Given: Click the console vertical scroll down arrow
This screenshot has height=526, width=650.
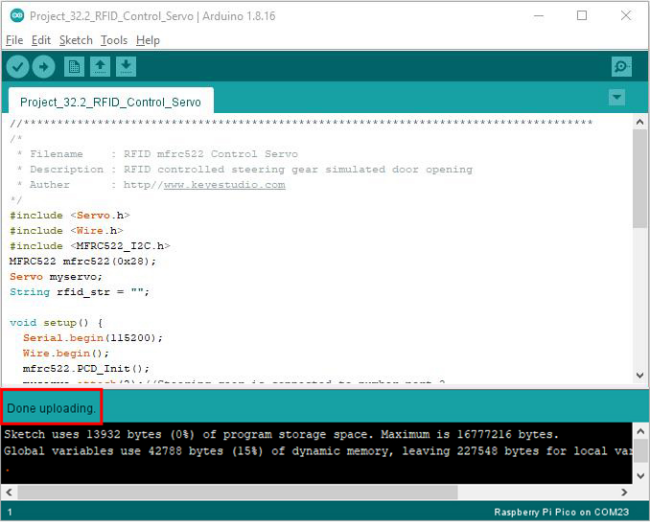Looking at the screenshot, I should (640, 476).
